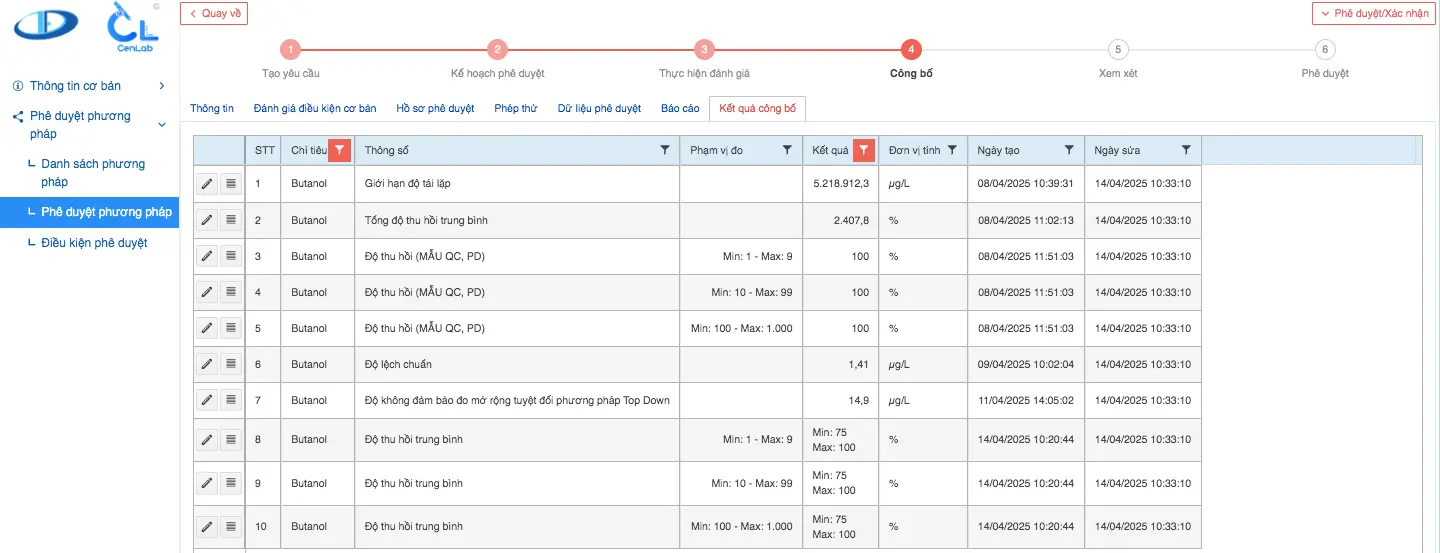Open the active Chỉ tiêu column filter

[x=340, y=150]
